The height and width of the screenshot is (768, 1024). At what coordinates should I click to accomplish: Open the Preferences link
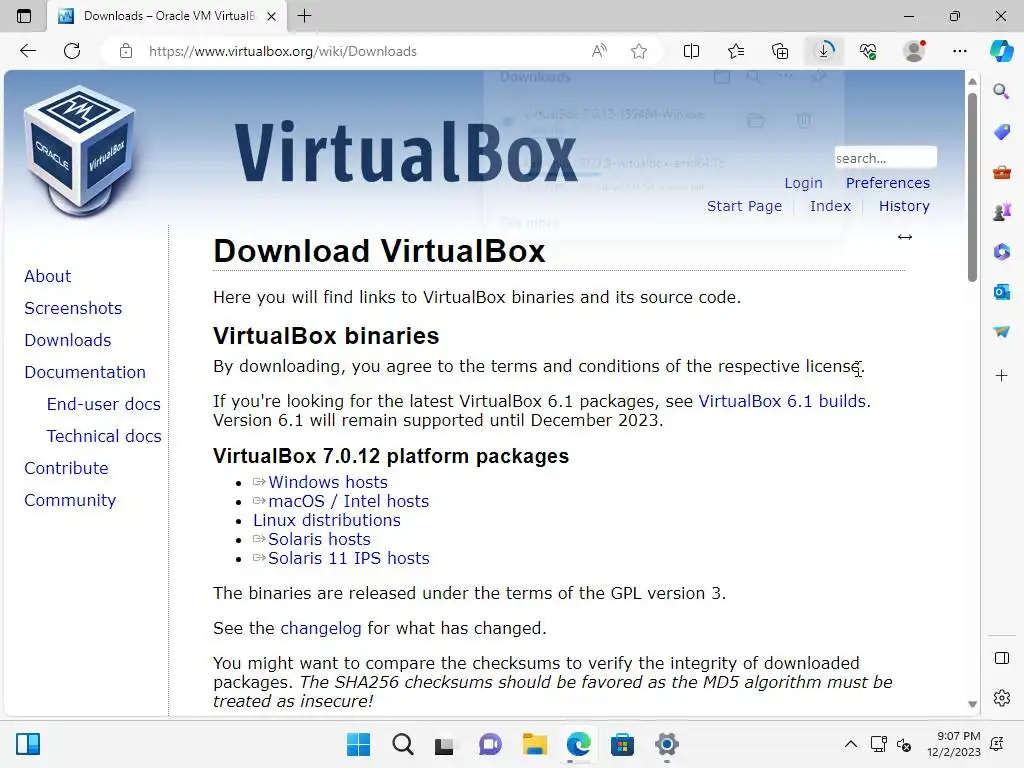tap(888, 183)
